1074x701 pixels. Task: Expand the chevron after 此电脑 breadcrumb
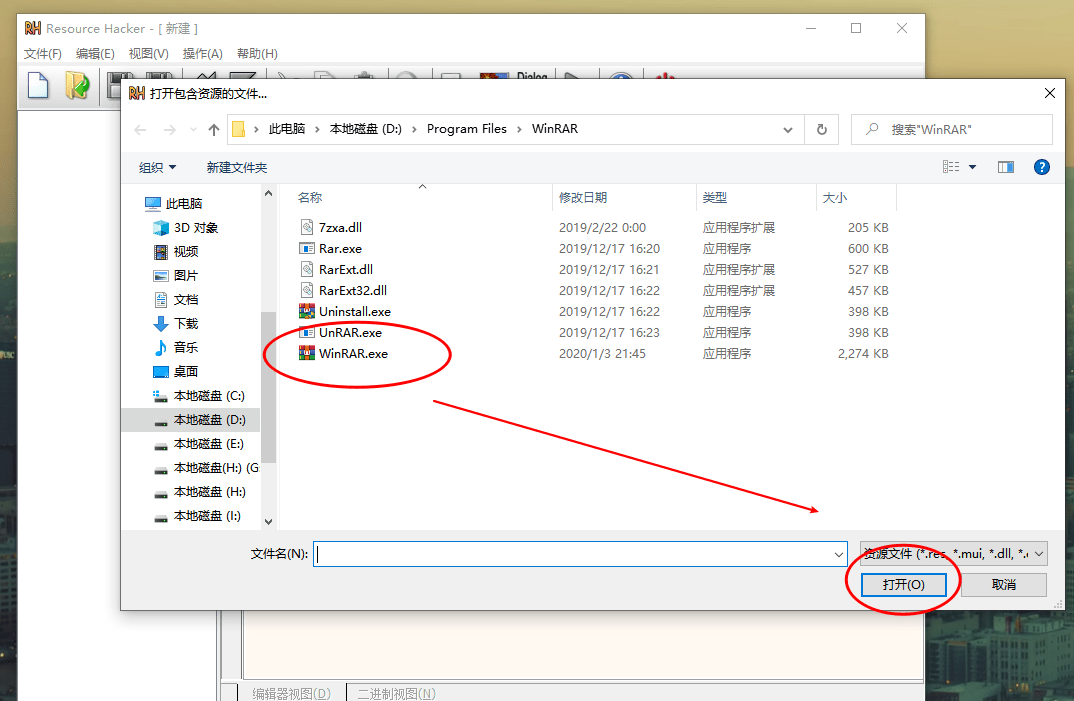pos(317,130)
